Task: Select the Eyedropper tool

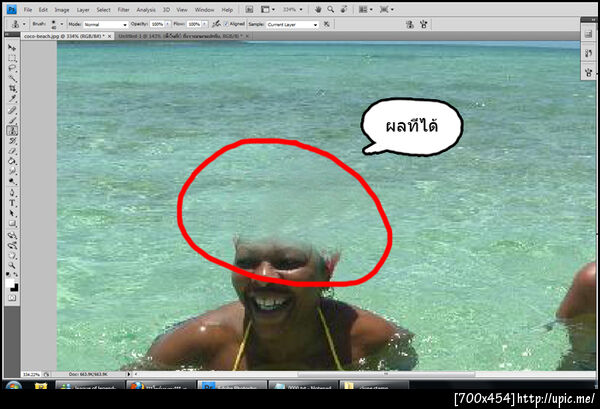Action: point(12,99)
